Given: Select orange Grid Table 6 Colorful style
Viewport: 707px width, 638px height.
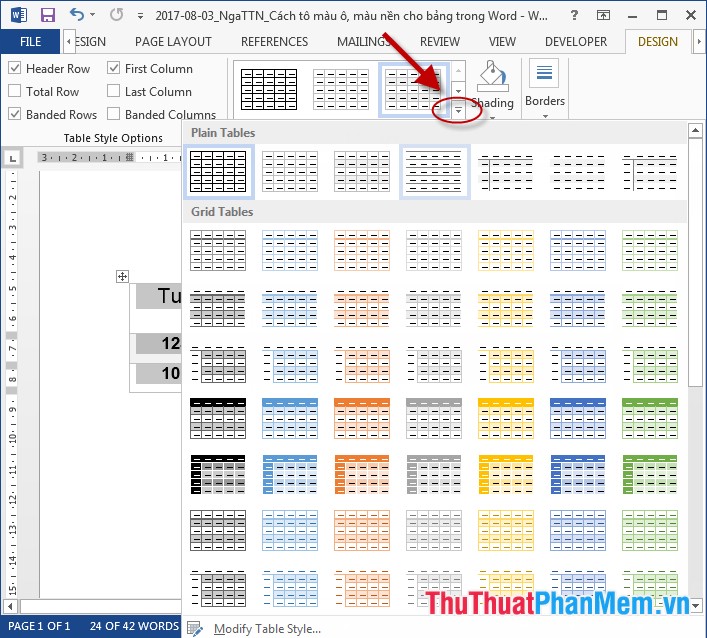Looking at the screenshot, I should point(362,531).
